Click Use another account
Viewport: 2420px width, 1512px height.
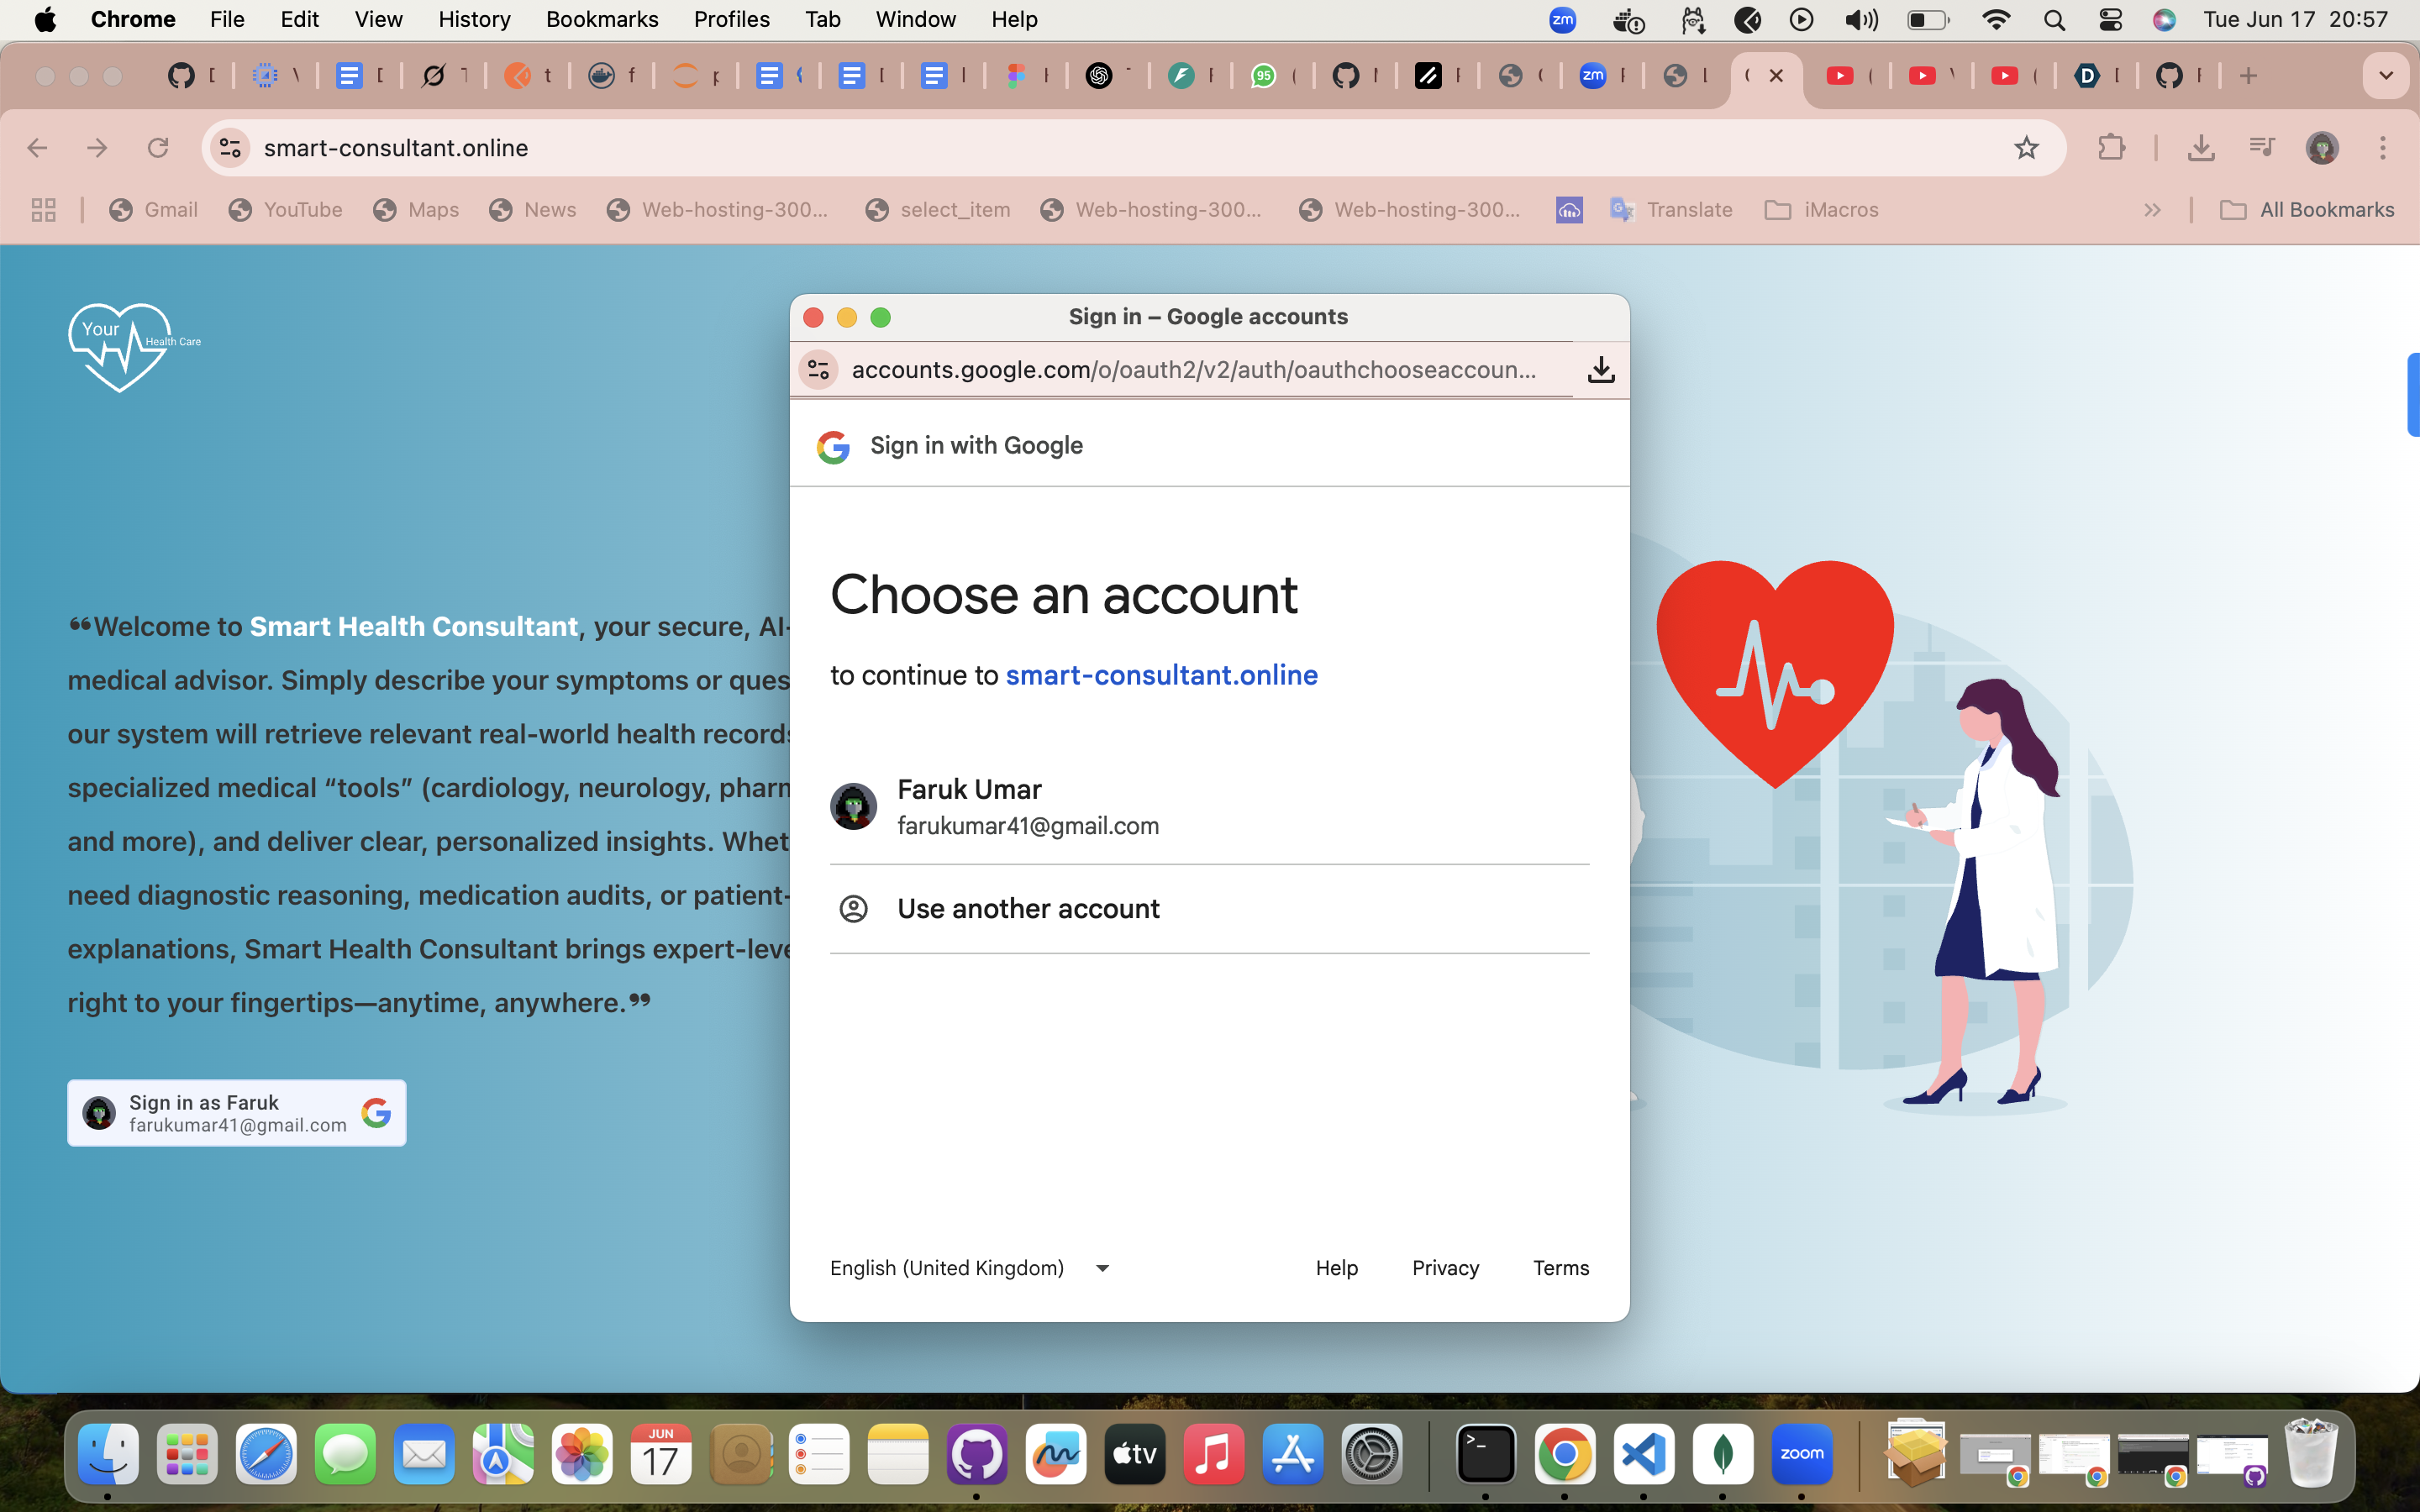click(1028, 909)
